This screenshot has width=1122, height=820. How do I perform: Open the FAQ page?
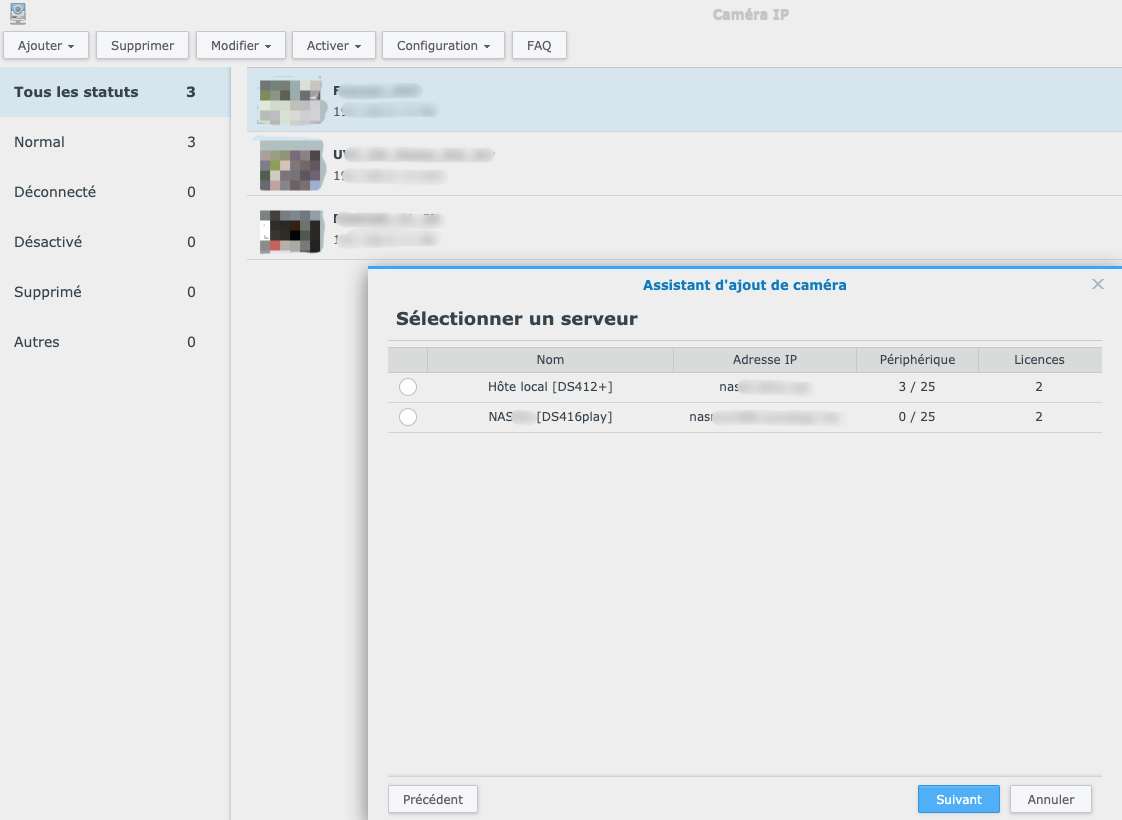[x=539, y=46]
